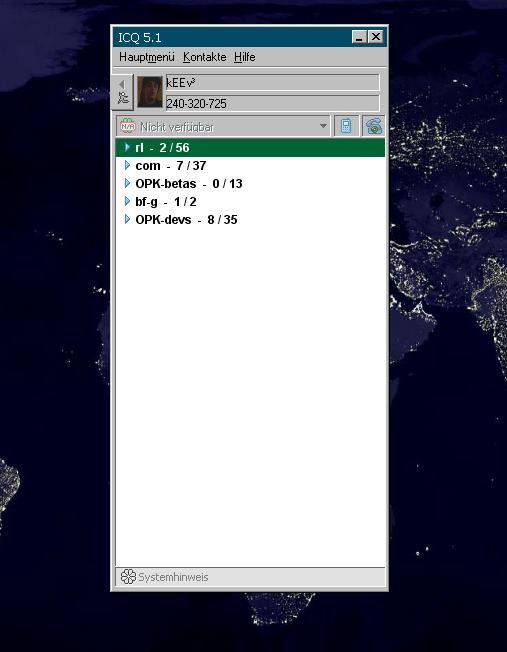The width and height of the screenshot is (507, 652).
Task: Open the Hilfe menu
Action: coord(245,57)
